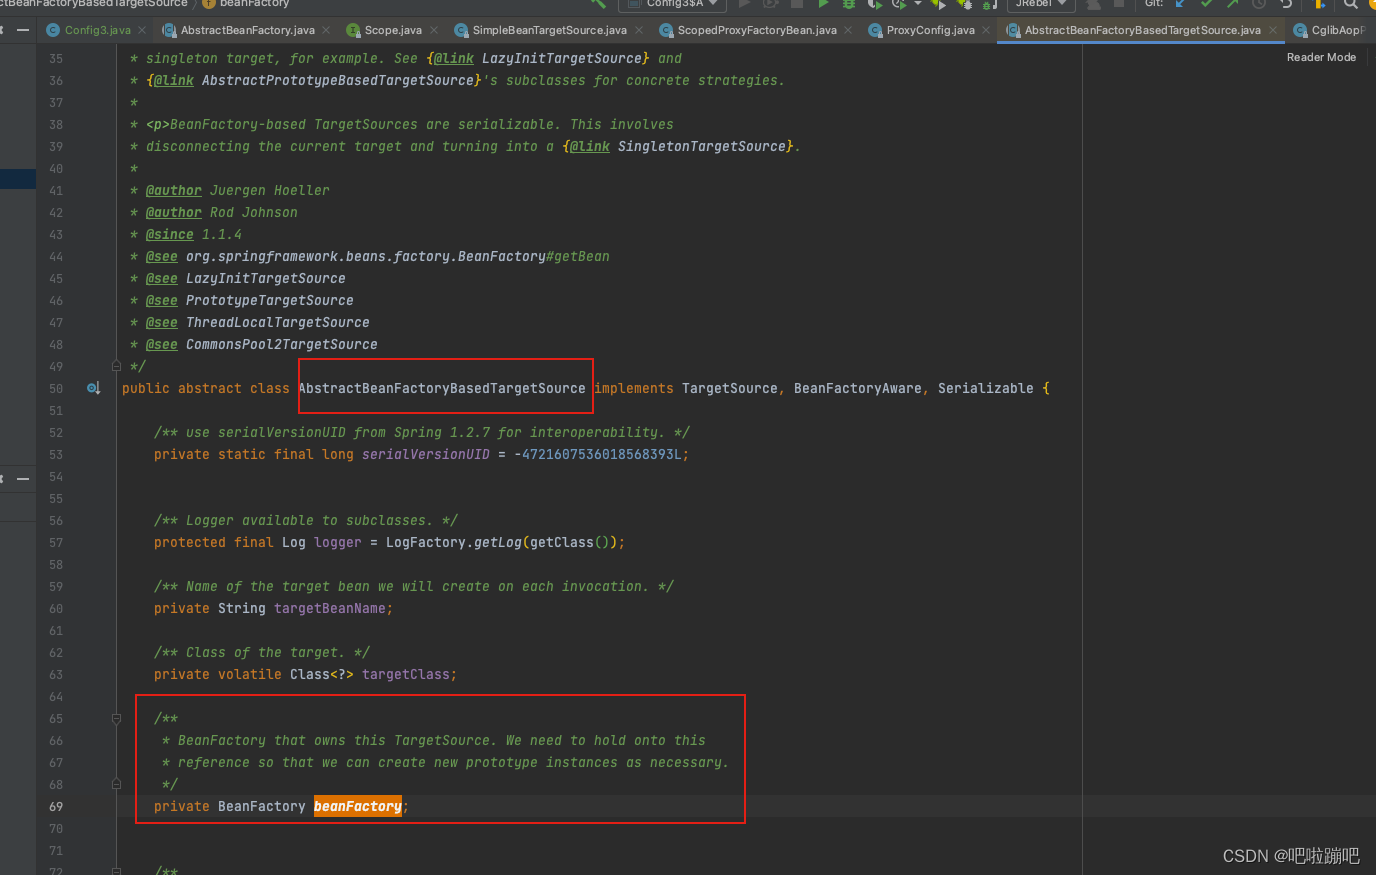Open the SimpleBeanTargetSource.java tab
This screenshot has height=875, width=1376.
[549, 30]
